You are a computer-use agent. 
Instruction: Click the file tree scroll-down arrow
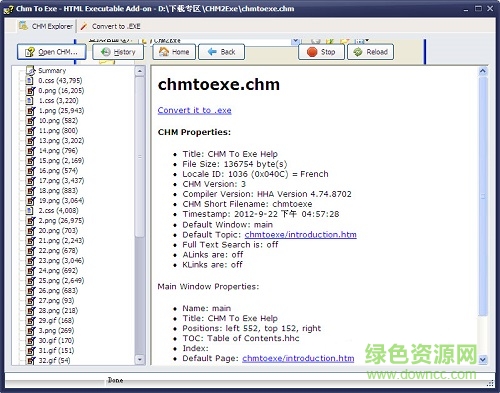point(140,359)
